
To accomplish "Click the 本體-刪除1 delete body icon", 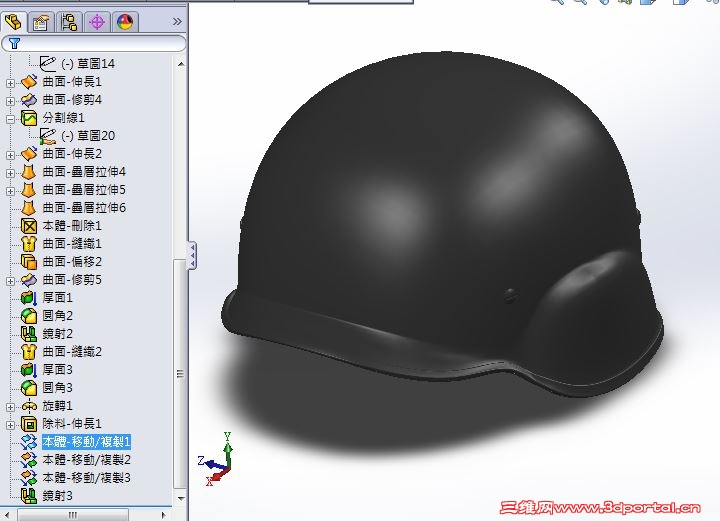I will click(29, 226).
